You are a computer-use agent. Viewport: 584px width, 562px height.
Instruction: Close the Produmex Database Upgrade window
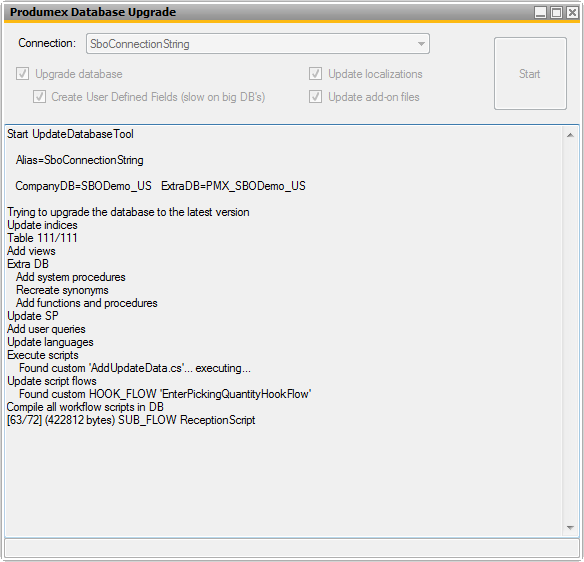572,12
